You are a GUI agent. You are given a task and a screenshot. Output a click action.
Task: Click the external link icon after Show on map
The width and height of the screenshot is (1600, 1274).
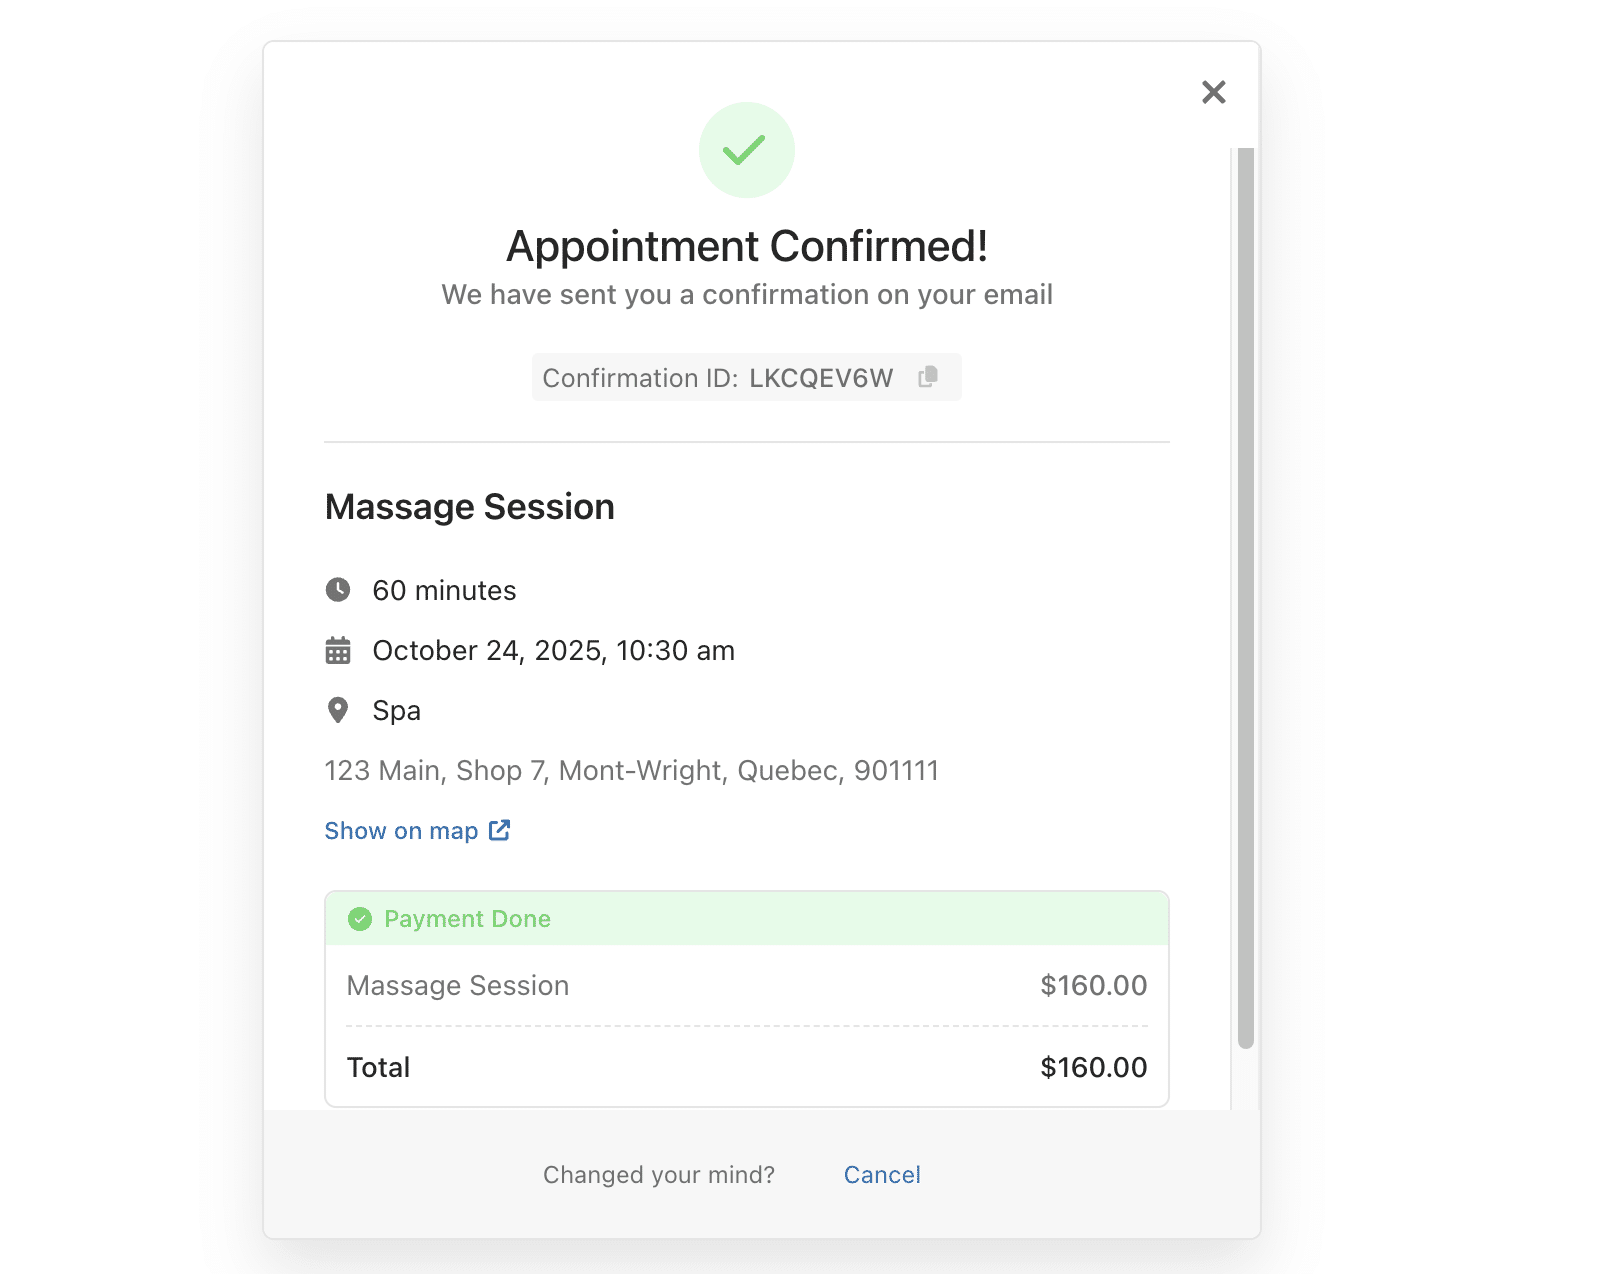point(499,830)
